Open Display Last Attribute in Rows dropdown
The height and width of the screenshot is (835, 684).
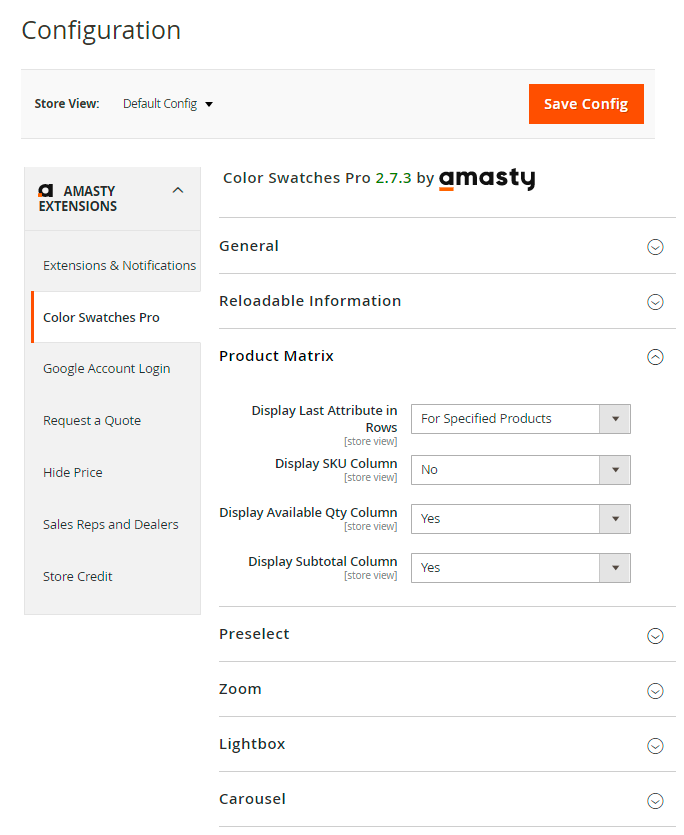[x=520, y=419]
